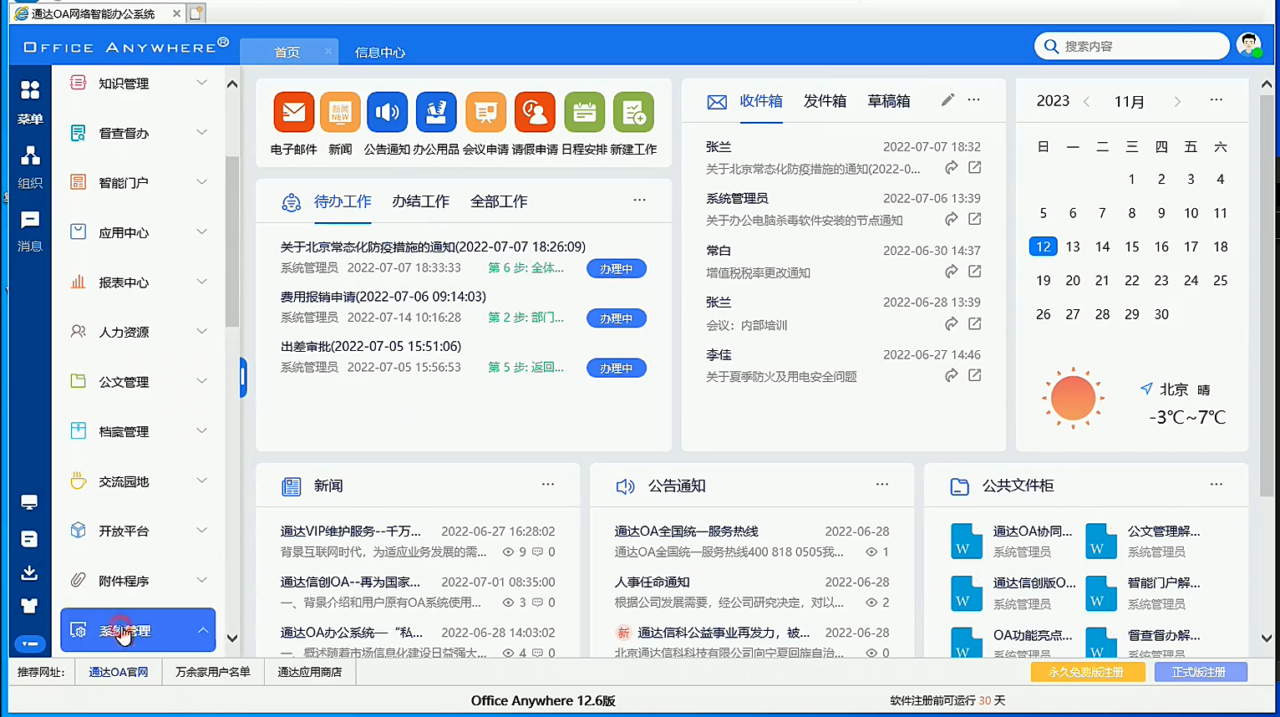
Task: Close the 首页 tab
Action: [328, 52]
